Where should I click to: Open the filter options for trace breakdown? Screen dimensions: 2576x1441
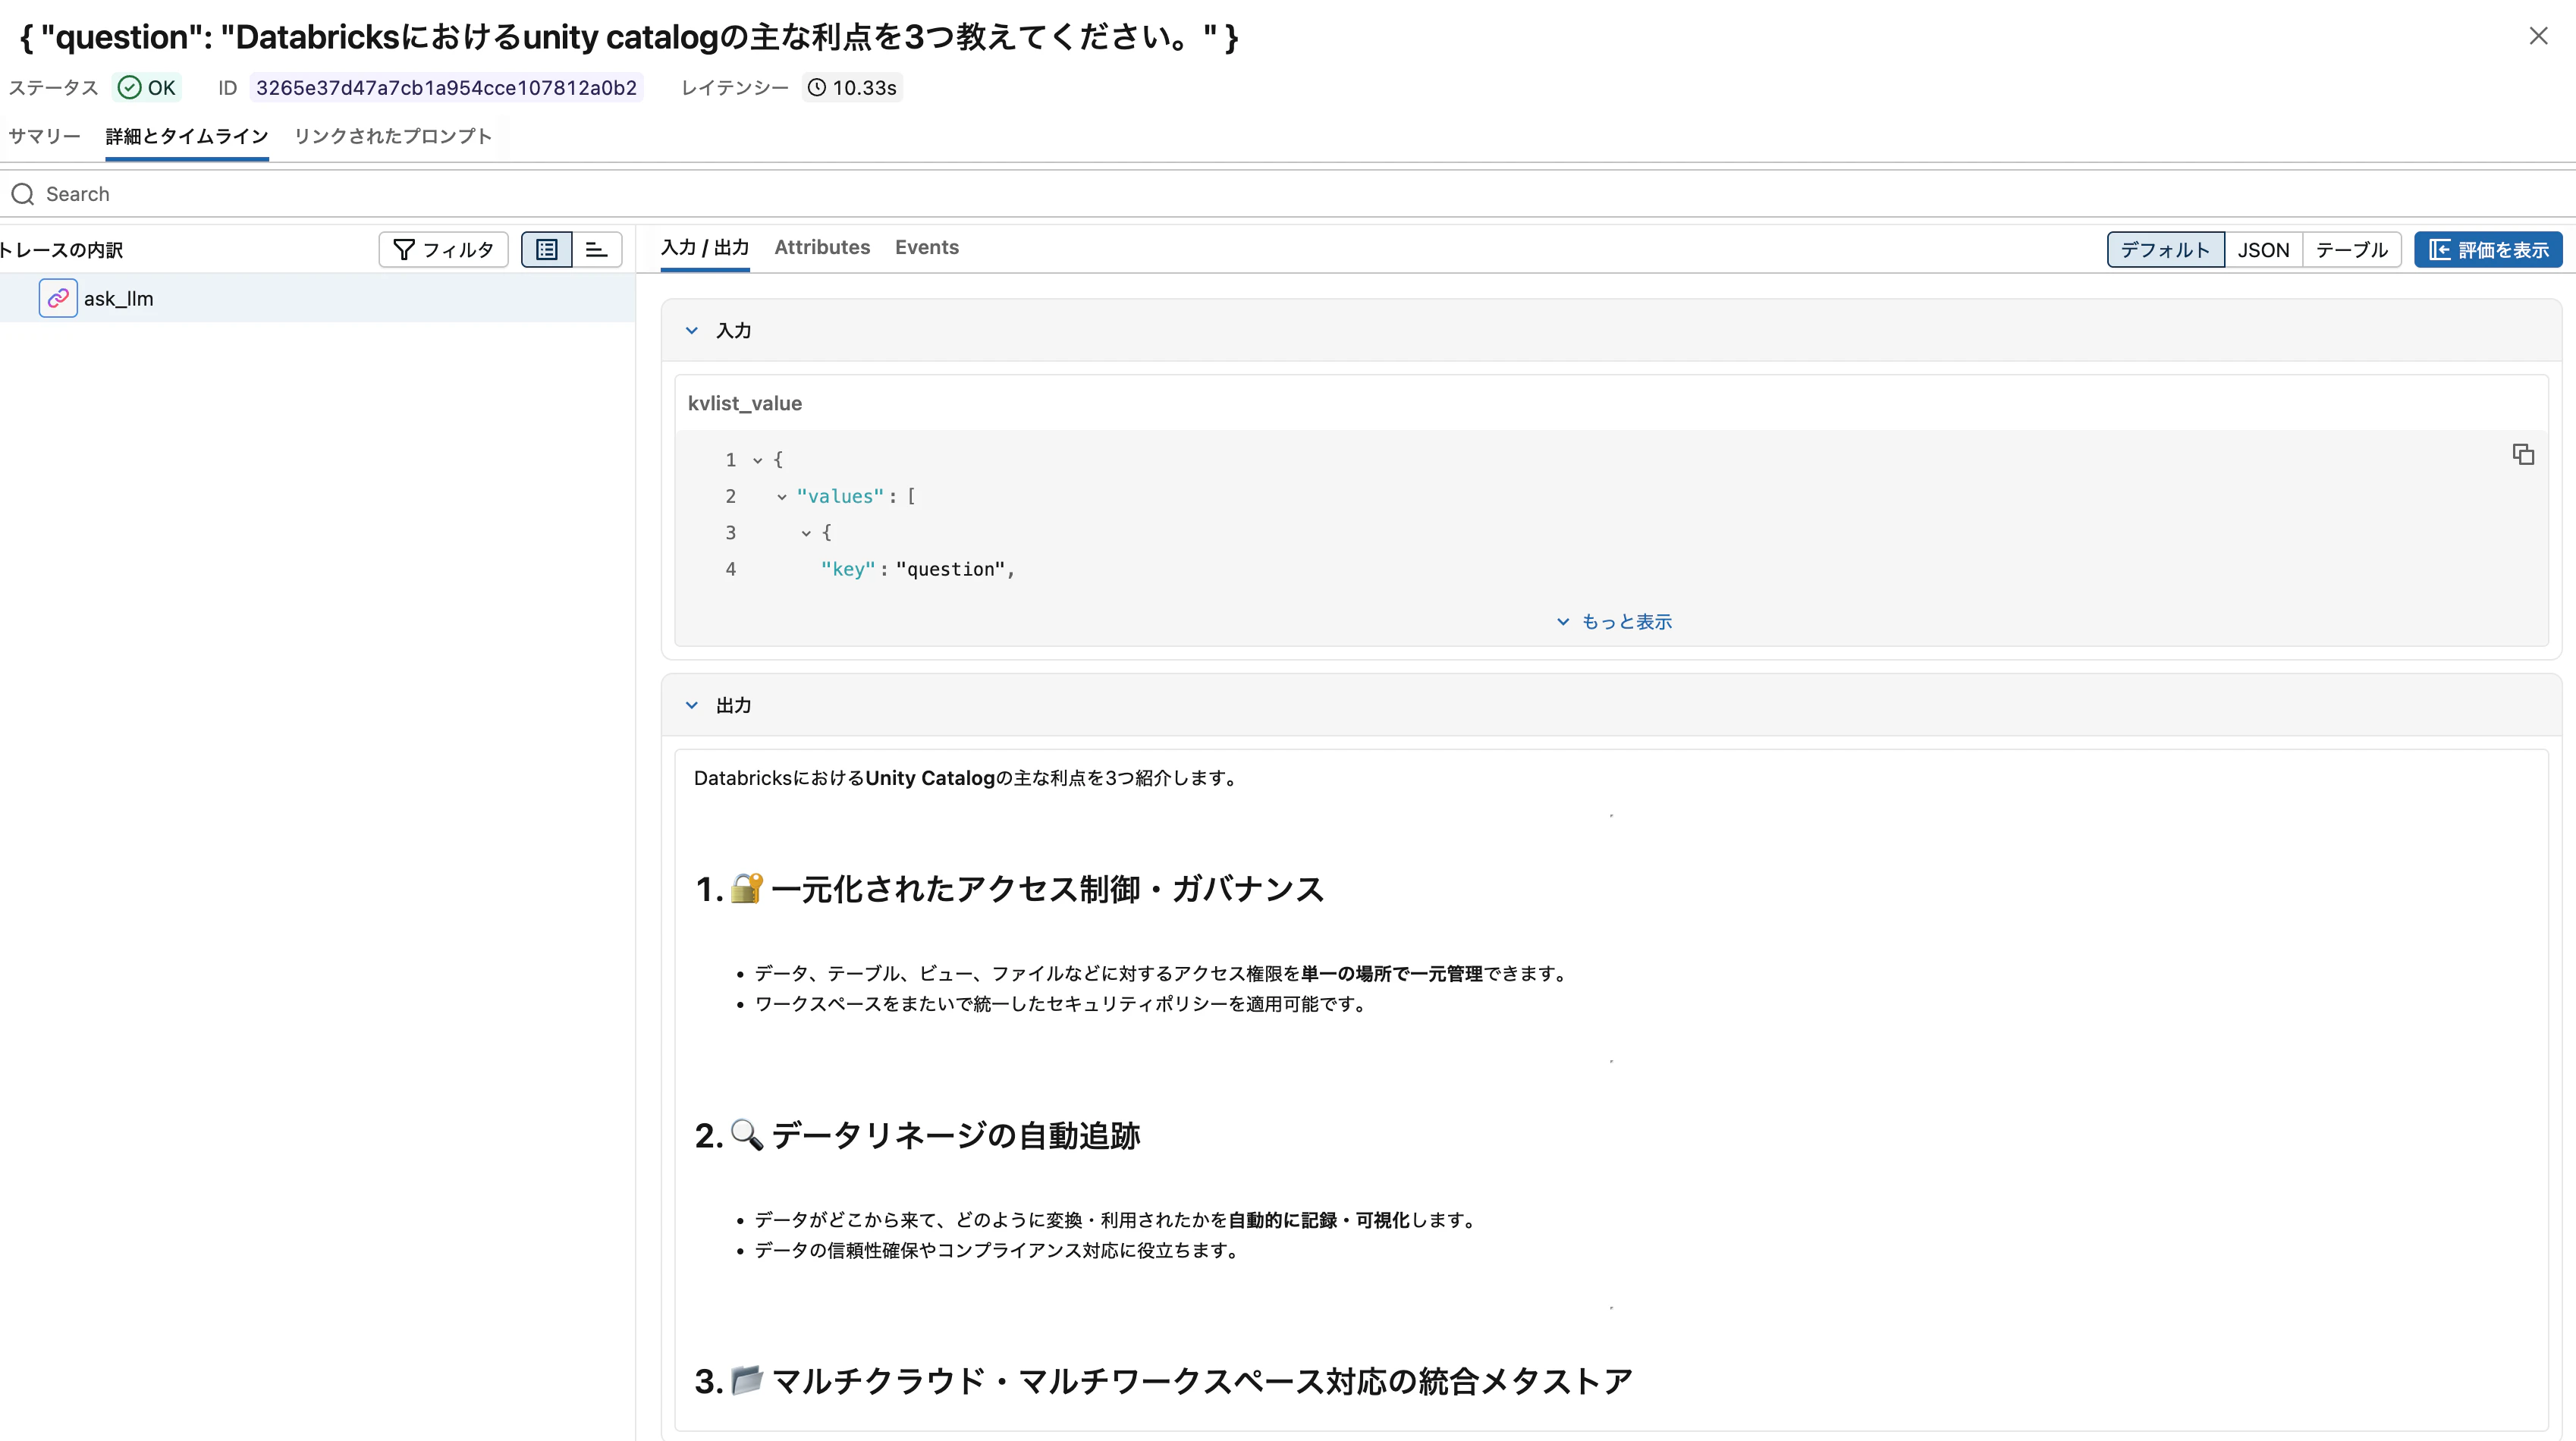tap(443, 249)
